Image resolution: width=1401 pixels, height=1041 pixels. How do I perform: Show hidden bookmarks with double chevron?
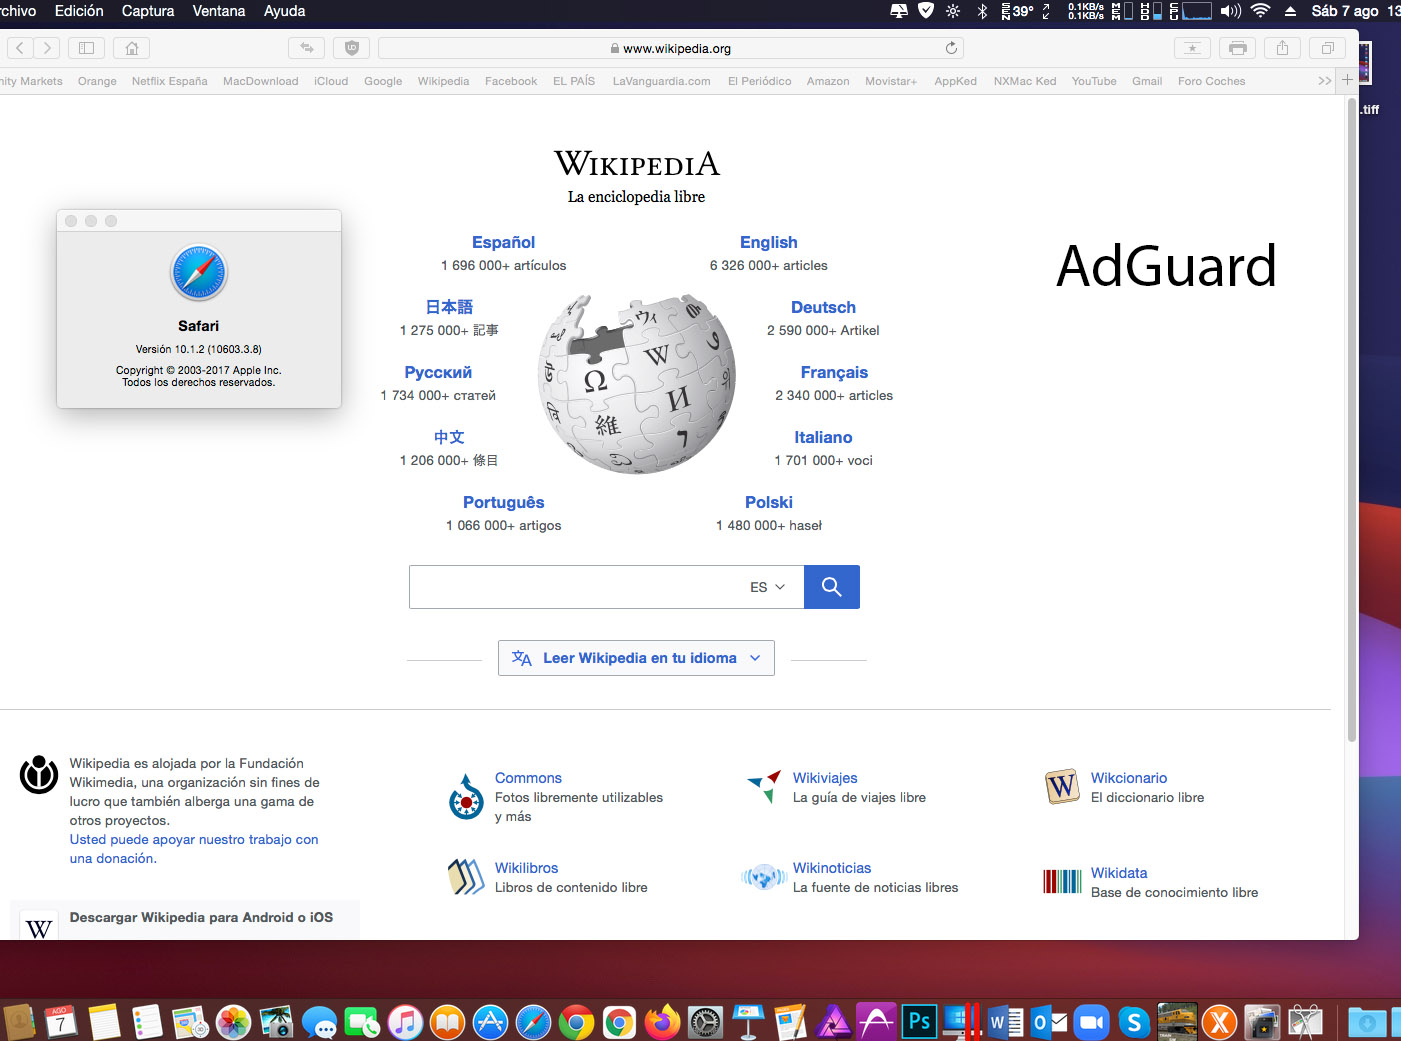[x=1325, y=81]
